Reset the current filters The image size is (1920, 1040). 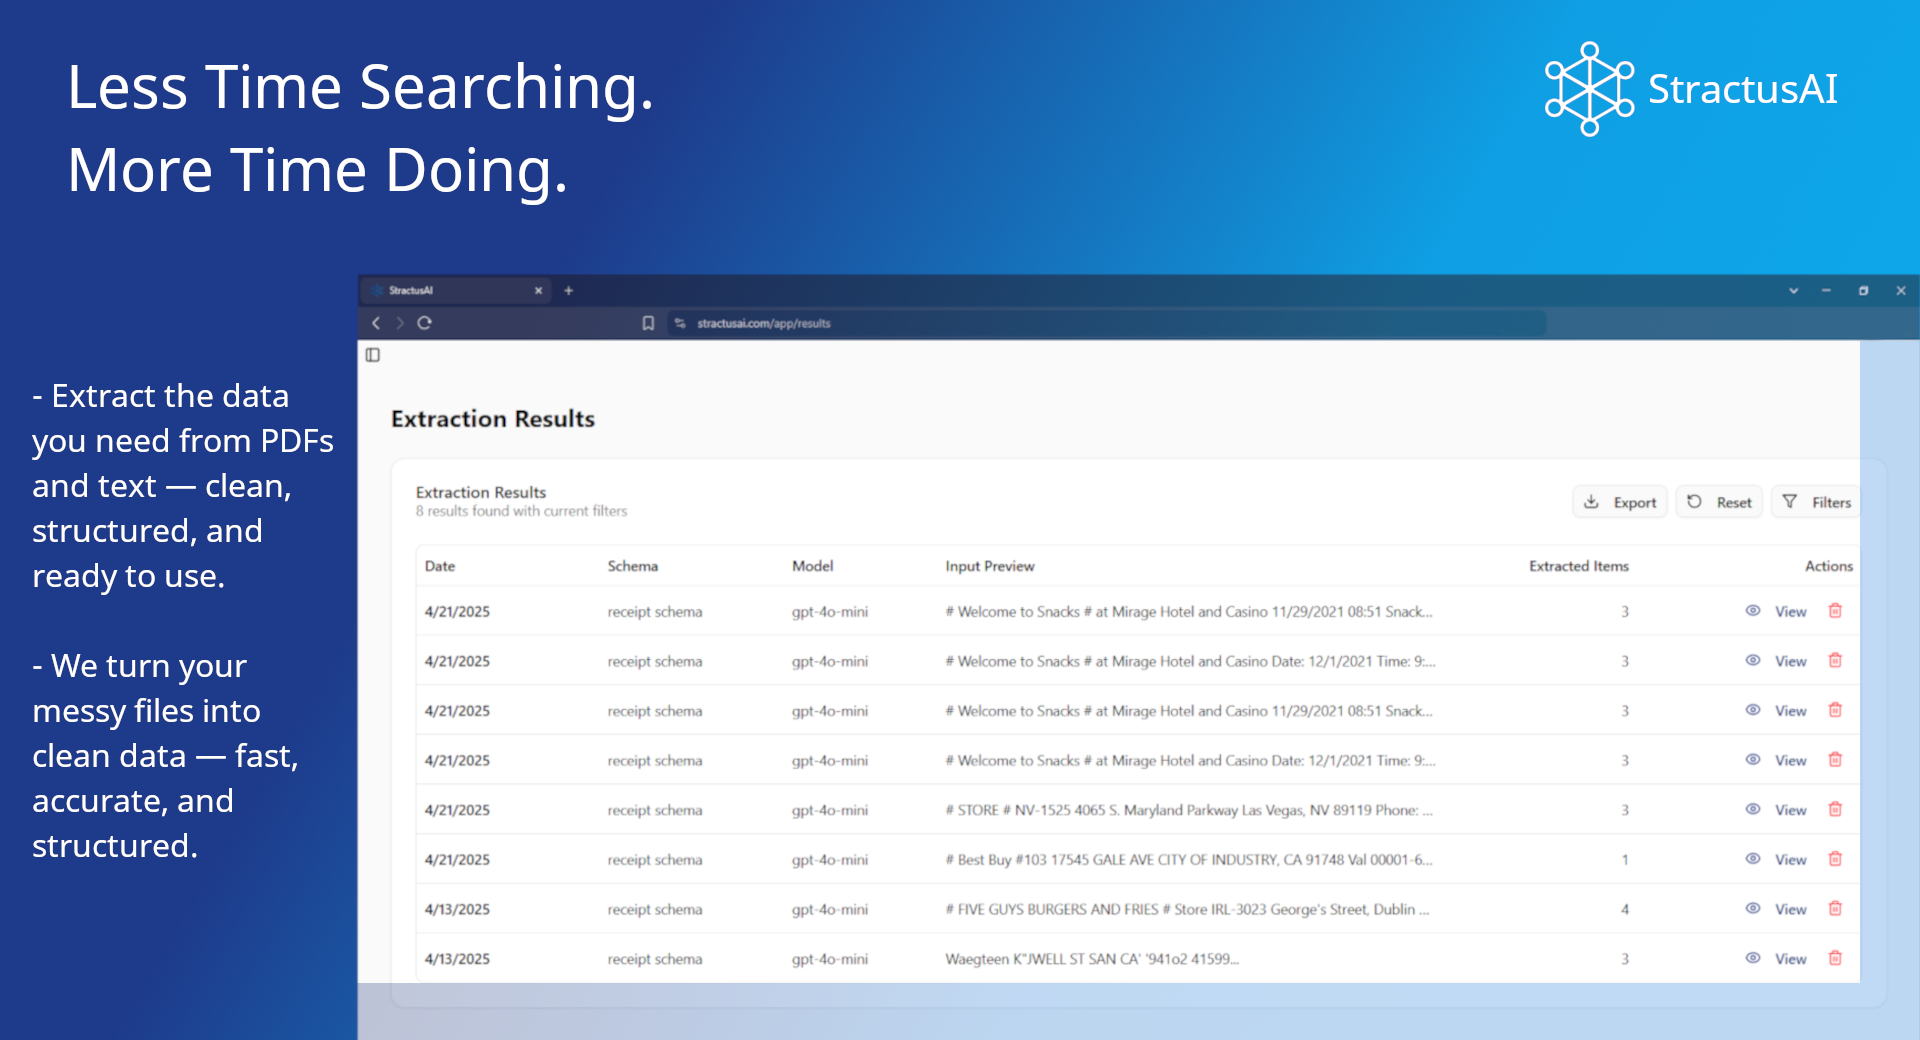(x=1719, y=502)
